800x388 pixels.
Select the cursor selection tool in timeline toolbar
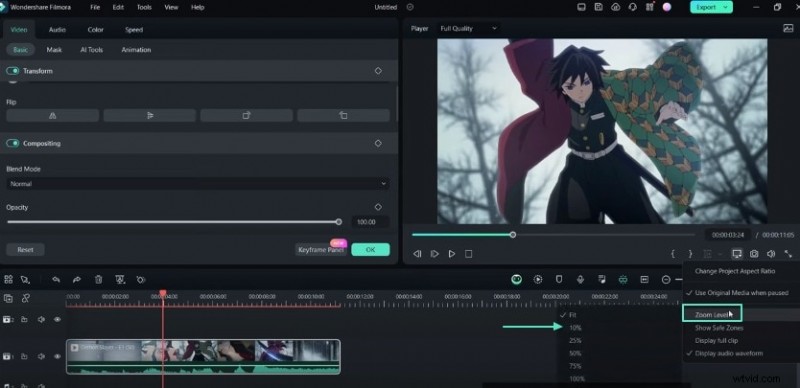[25, 279]
